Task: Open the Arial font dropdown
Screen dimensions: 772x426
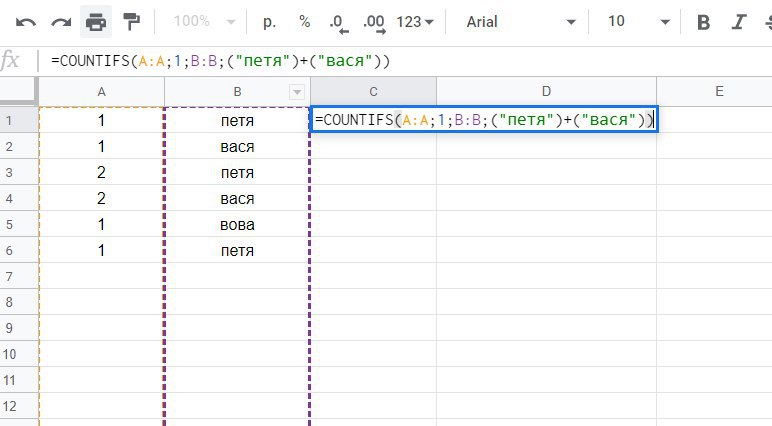Action: tap(520, 22)
